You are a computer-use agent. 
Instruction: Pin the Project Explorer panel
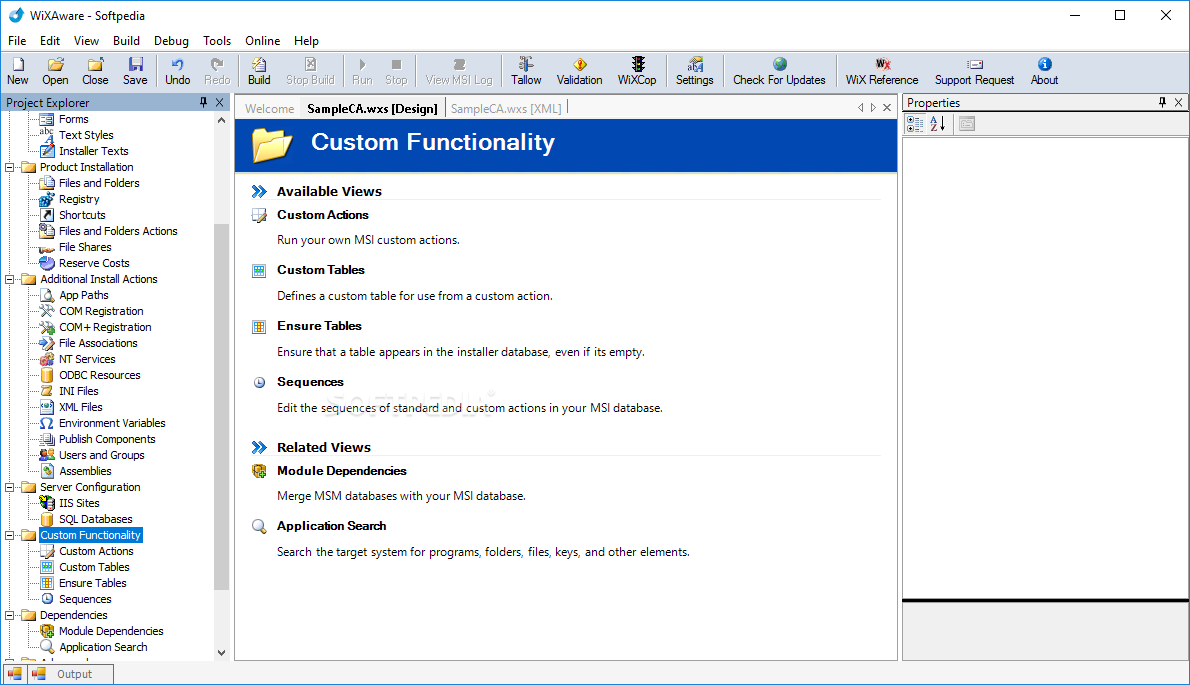tap(203, 102)
